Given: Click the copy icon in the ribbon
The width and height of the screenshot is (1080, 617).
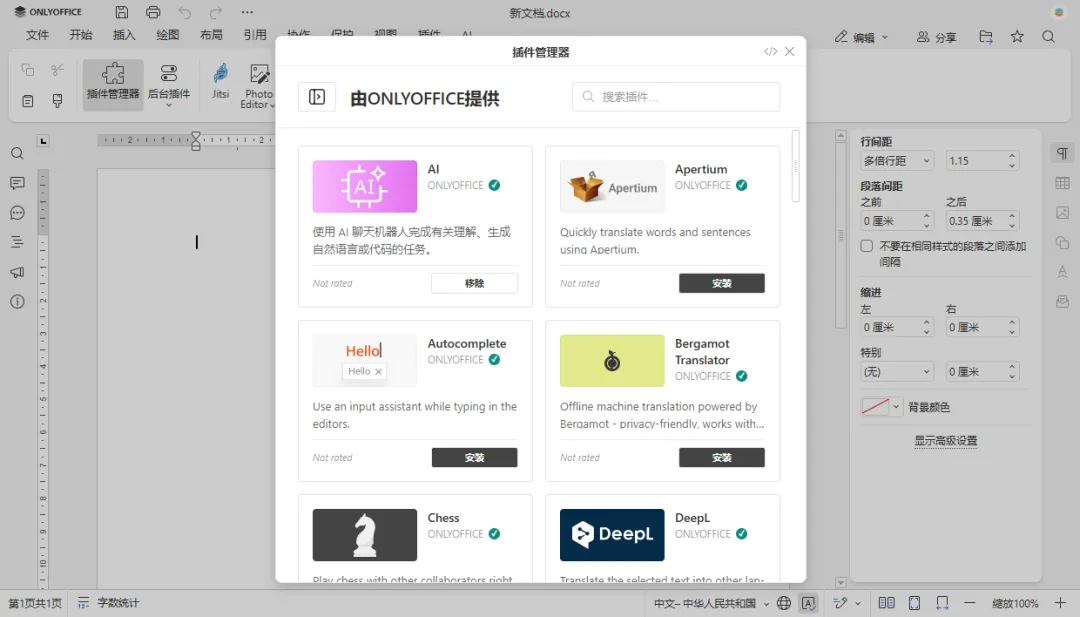Looking at the screenshot, I should [28, 70].
